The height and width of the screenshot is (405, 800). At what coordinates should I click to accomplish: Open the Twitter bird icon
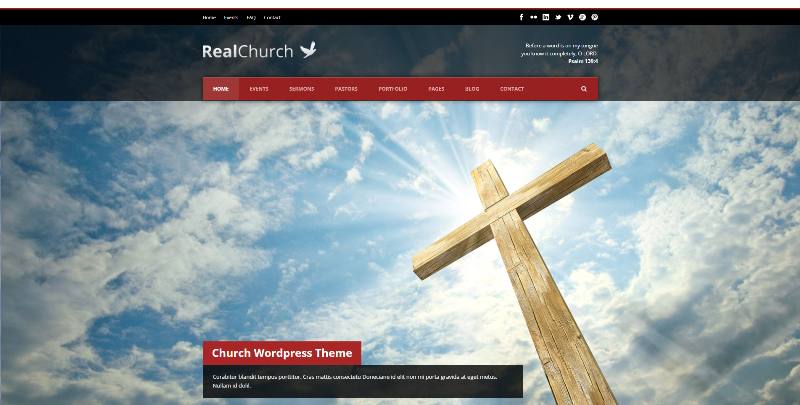coord(558,17)
